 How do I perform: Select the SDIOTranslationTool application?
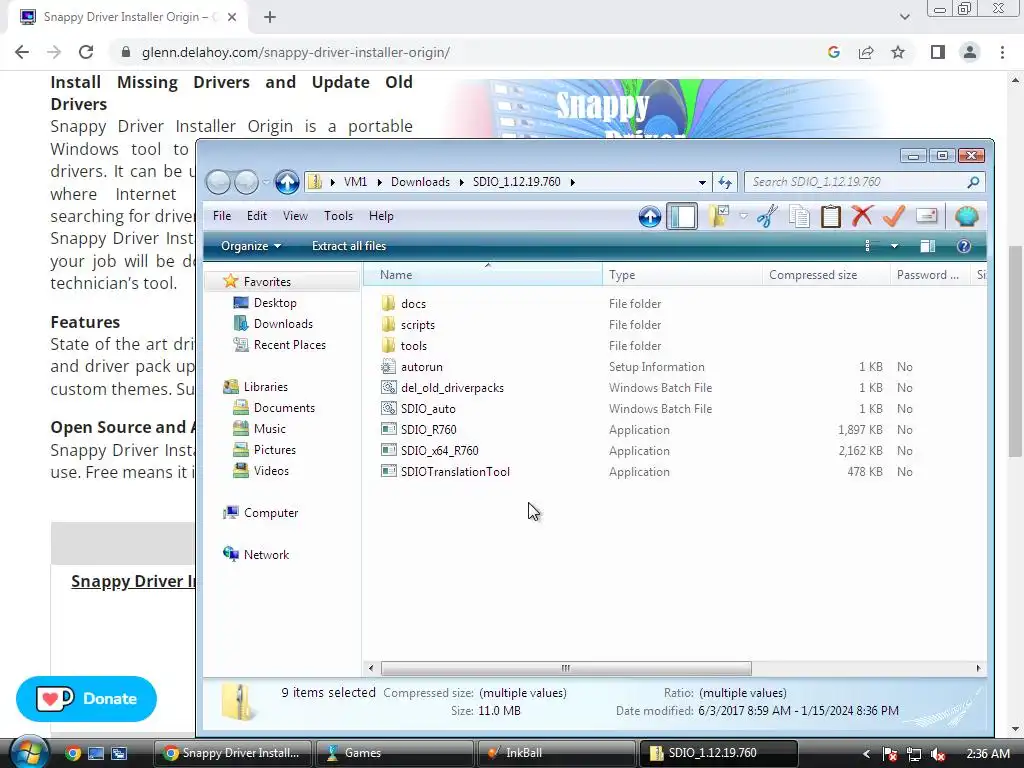click(455, 472)
